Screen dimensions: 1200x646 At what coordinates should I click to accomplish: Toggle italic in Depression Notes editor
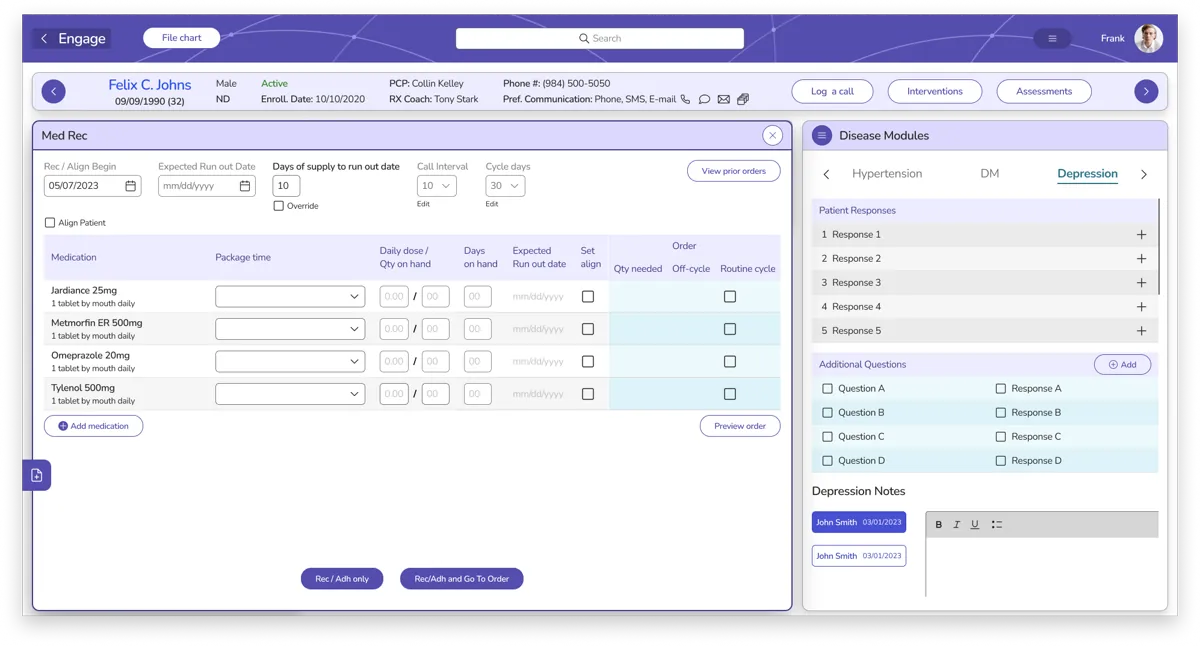tap(956, 524)
